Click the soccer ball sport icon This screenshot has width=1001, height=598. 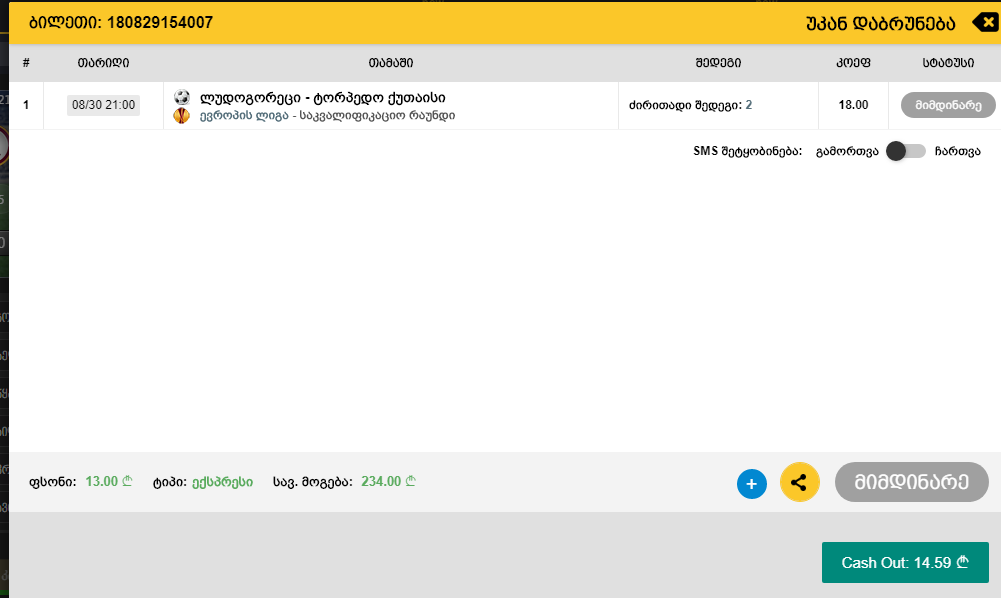(x=182, y=97)
